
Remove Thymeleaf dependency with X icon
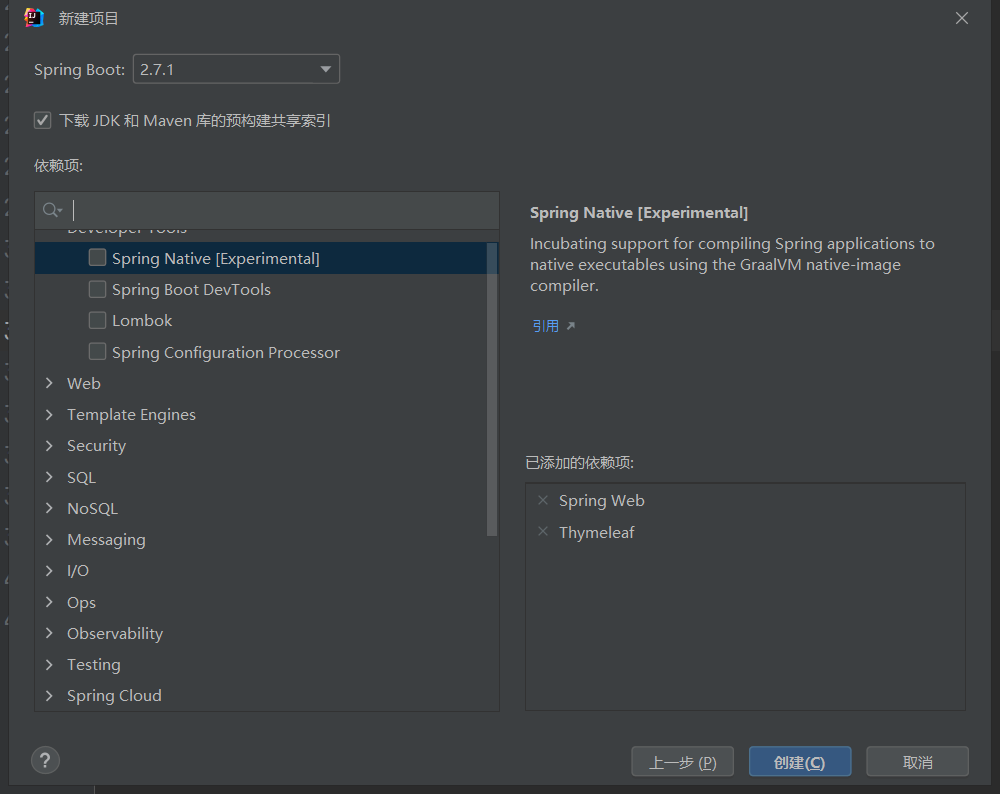click(543, 532)
